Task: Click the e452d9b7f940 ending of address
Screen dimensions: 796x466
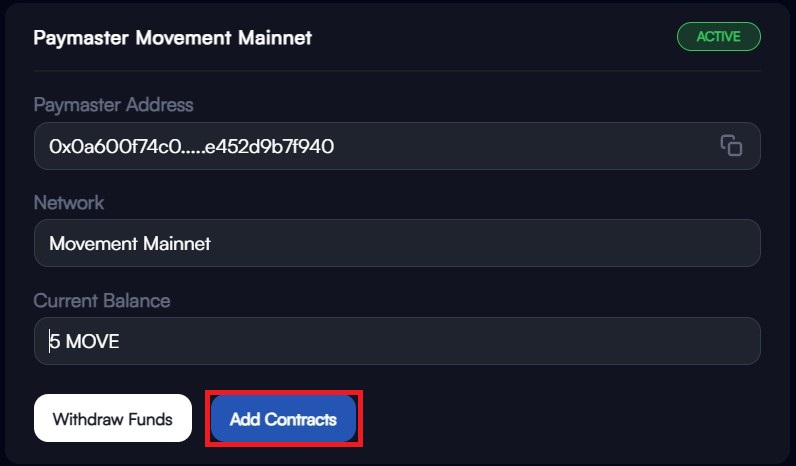Action: tap(269, 146)
